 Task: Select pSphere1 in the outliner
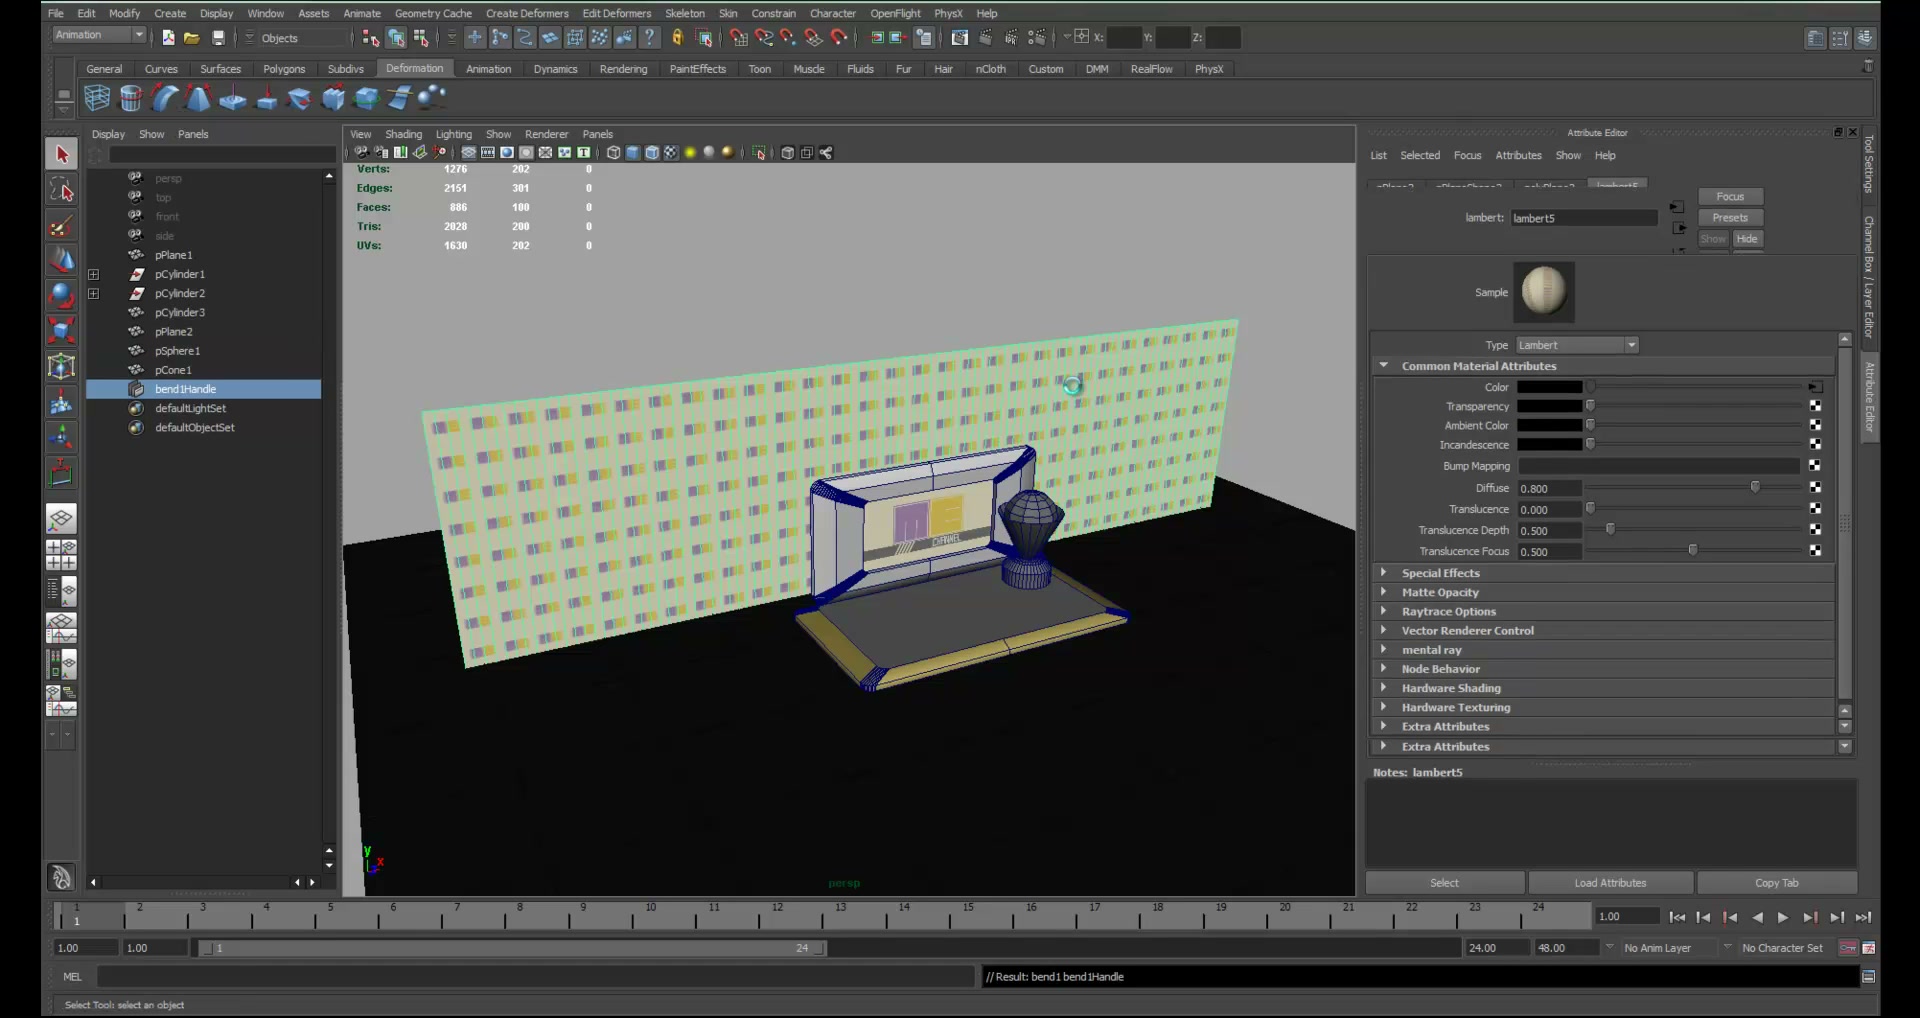pyautogui.click(x=177, y=351)
